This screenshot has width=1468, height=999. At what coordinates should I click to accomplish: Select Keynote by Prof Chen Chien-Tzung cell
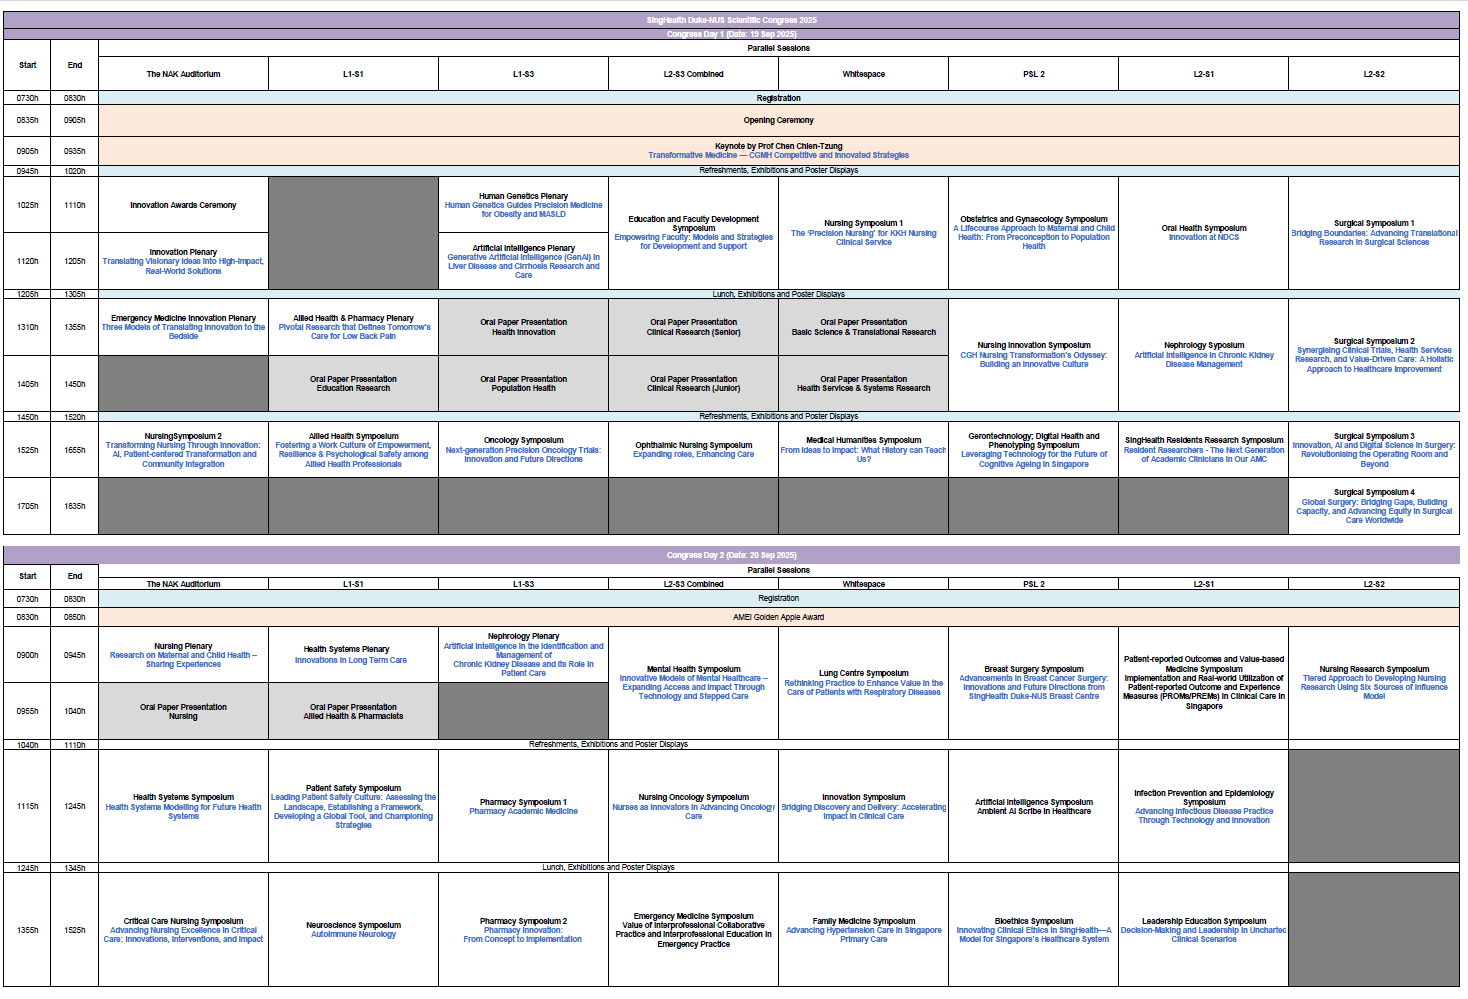(778, 151)
